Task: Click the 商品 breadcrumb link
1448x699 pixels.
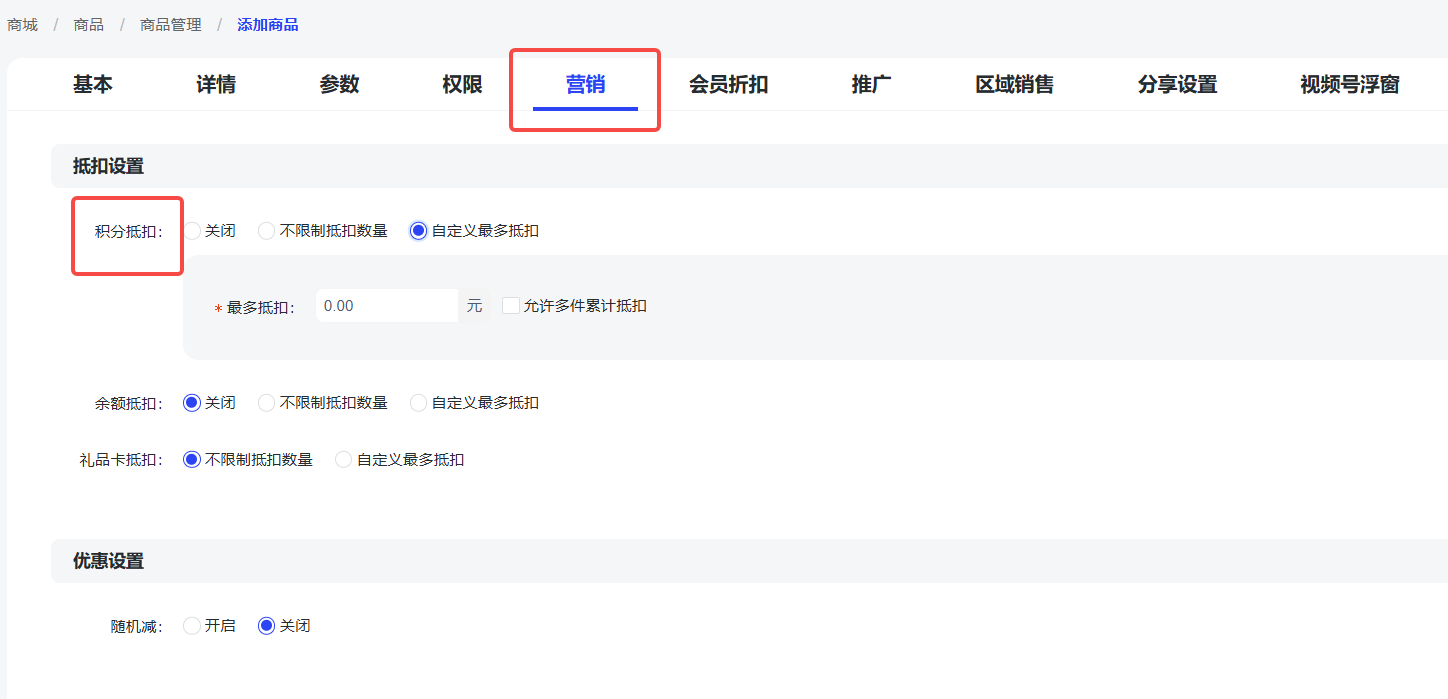Action: (x=88, y=25)
